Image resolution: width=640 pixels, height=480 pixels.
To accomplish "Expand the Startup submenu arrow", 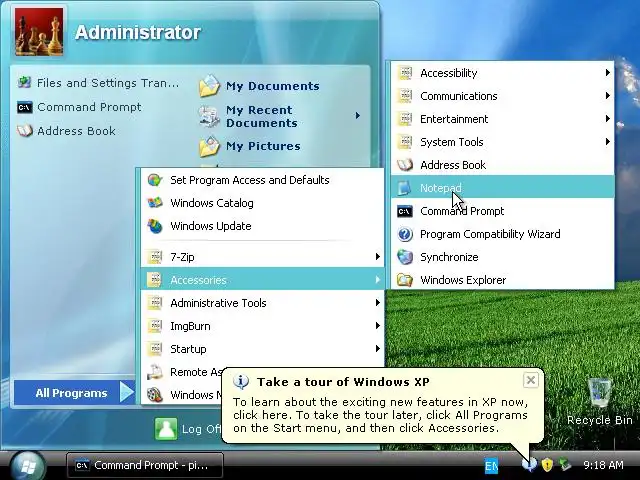I will tap(378, 349).
